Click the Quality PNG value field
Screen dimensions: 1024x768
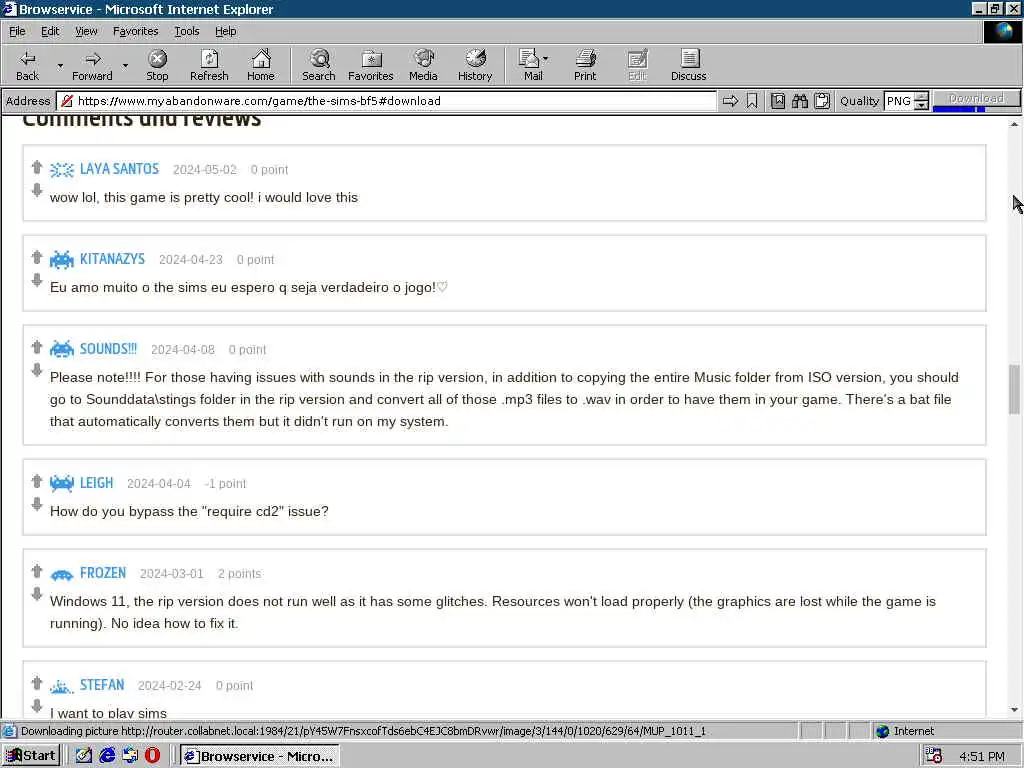899,101
